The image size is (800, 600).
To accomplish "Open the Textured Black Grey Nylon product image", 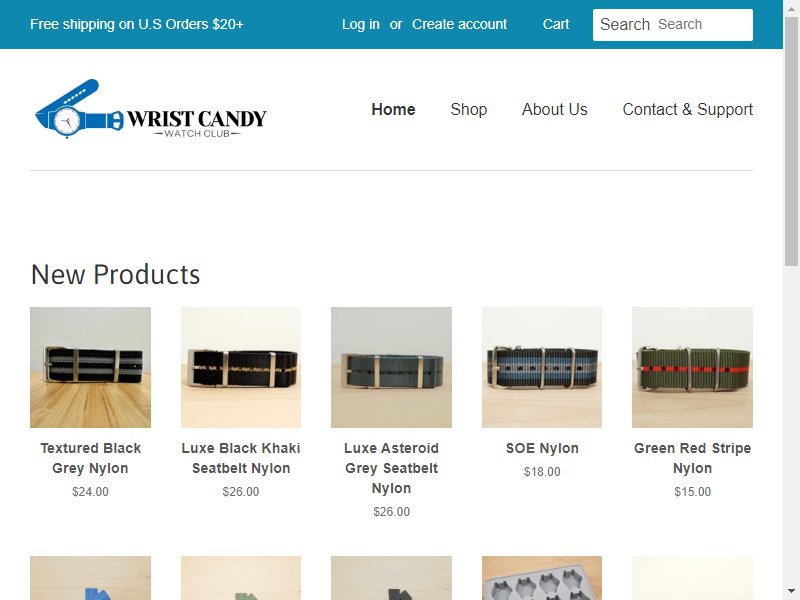I will 90,367.
